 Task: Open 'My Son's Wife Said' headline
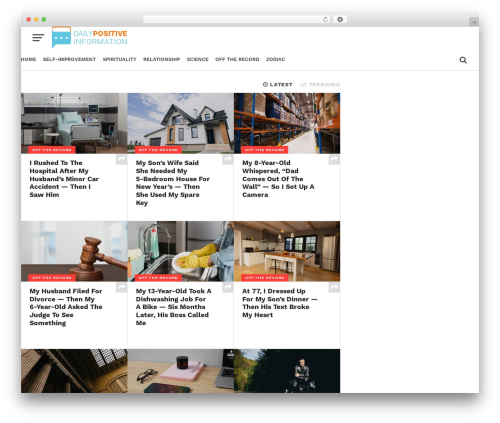coord(172,183)
